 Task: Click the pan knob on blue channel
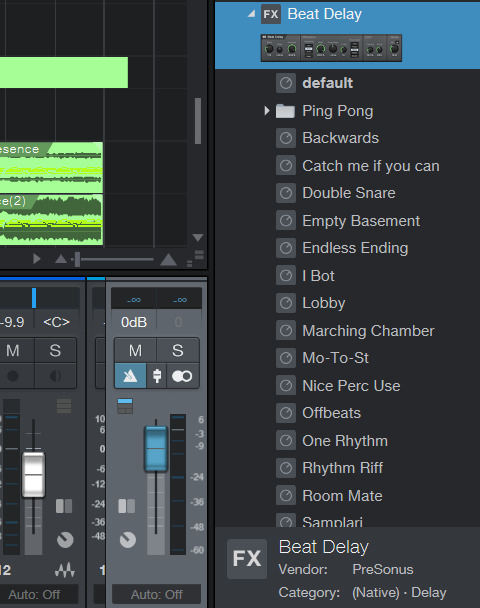tap(128, 539)
